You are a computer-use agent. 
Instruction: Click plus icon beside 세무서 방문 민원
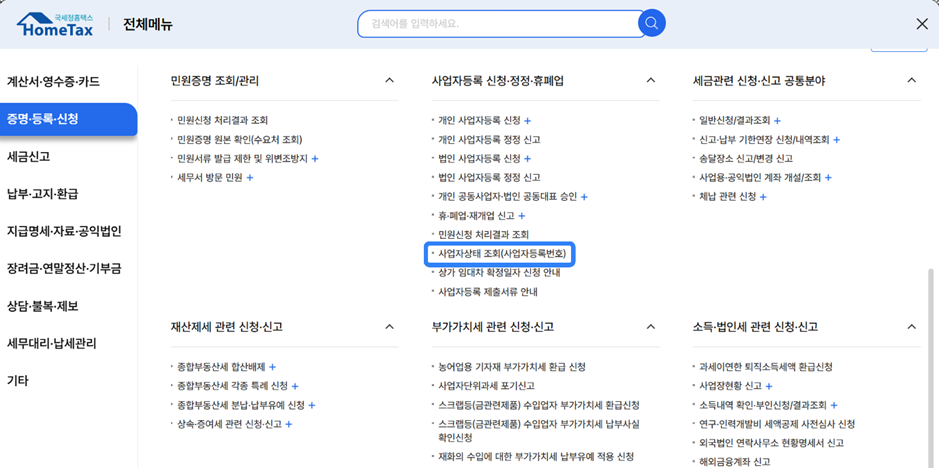click(250, 178)
